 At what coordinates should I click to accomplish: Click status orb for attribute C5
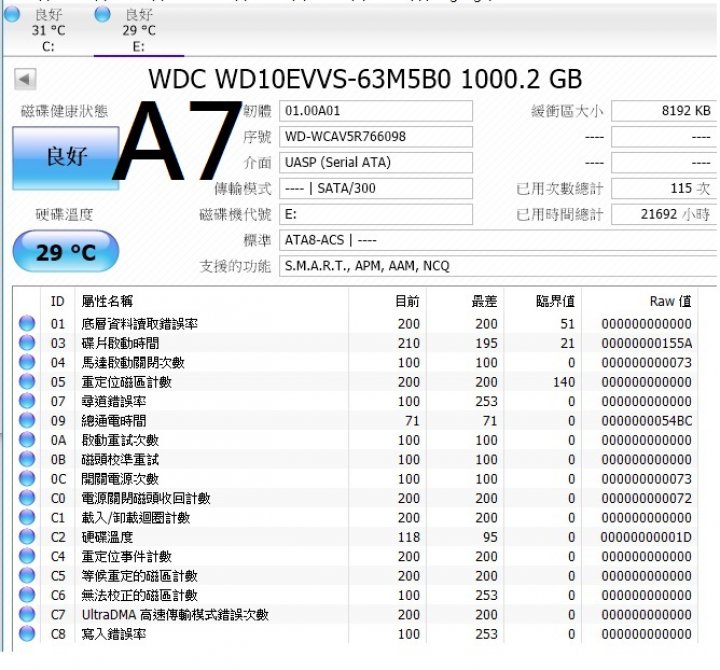(x=27, y=575)
